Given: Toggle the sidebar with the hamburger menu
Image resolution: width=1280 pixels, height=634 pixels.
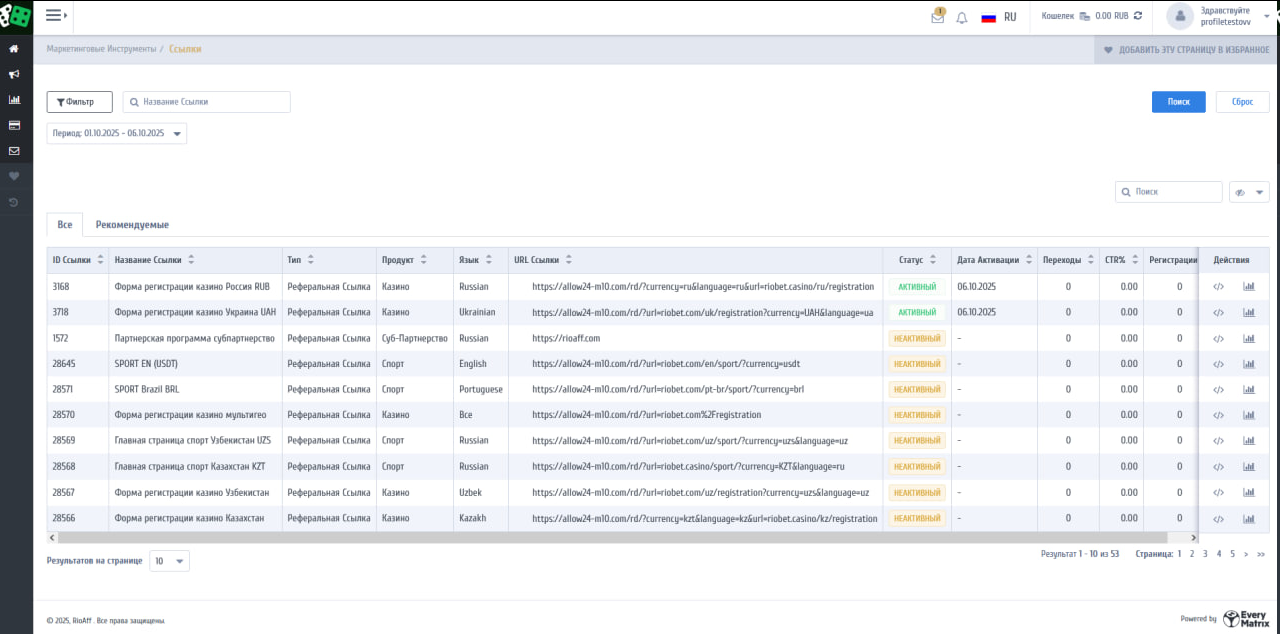Looking at the screenshot, I should point(55,15).
